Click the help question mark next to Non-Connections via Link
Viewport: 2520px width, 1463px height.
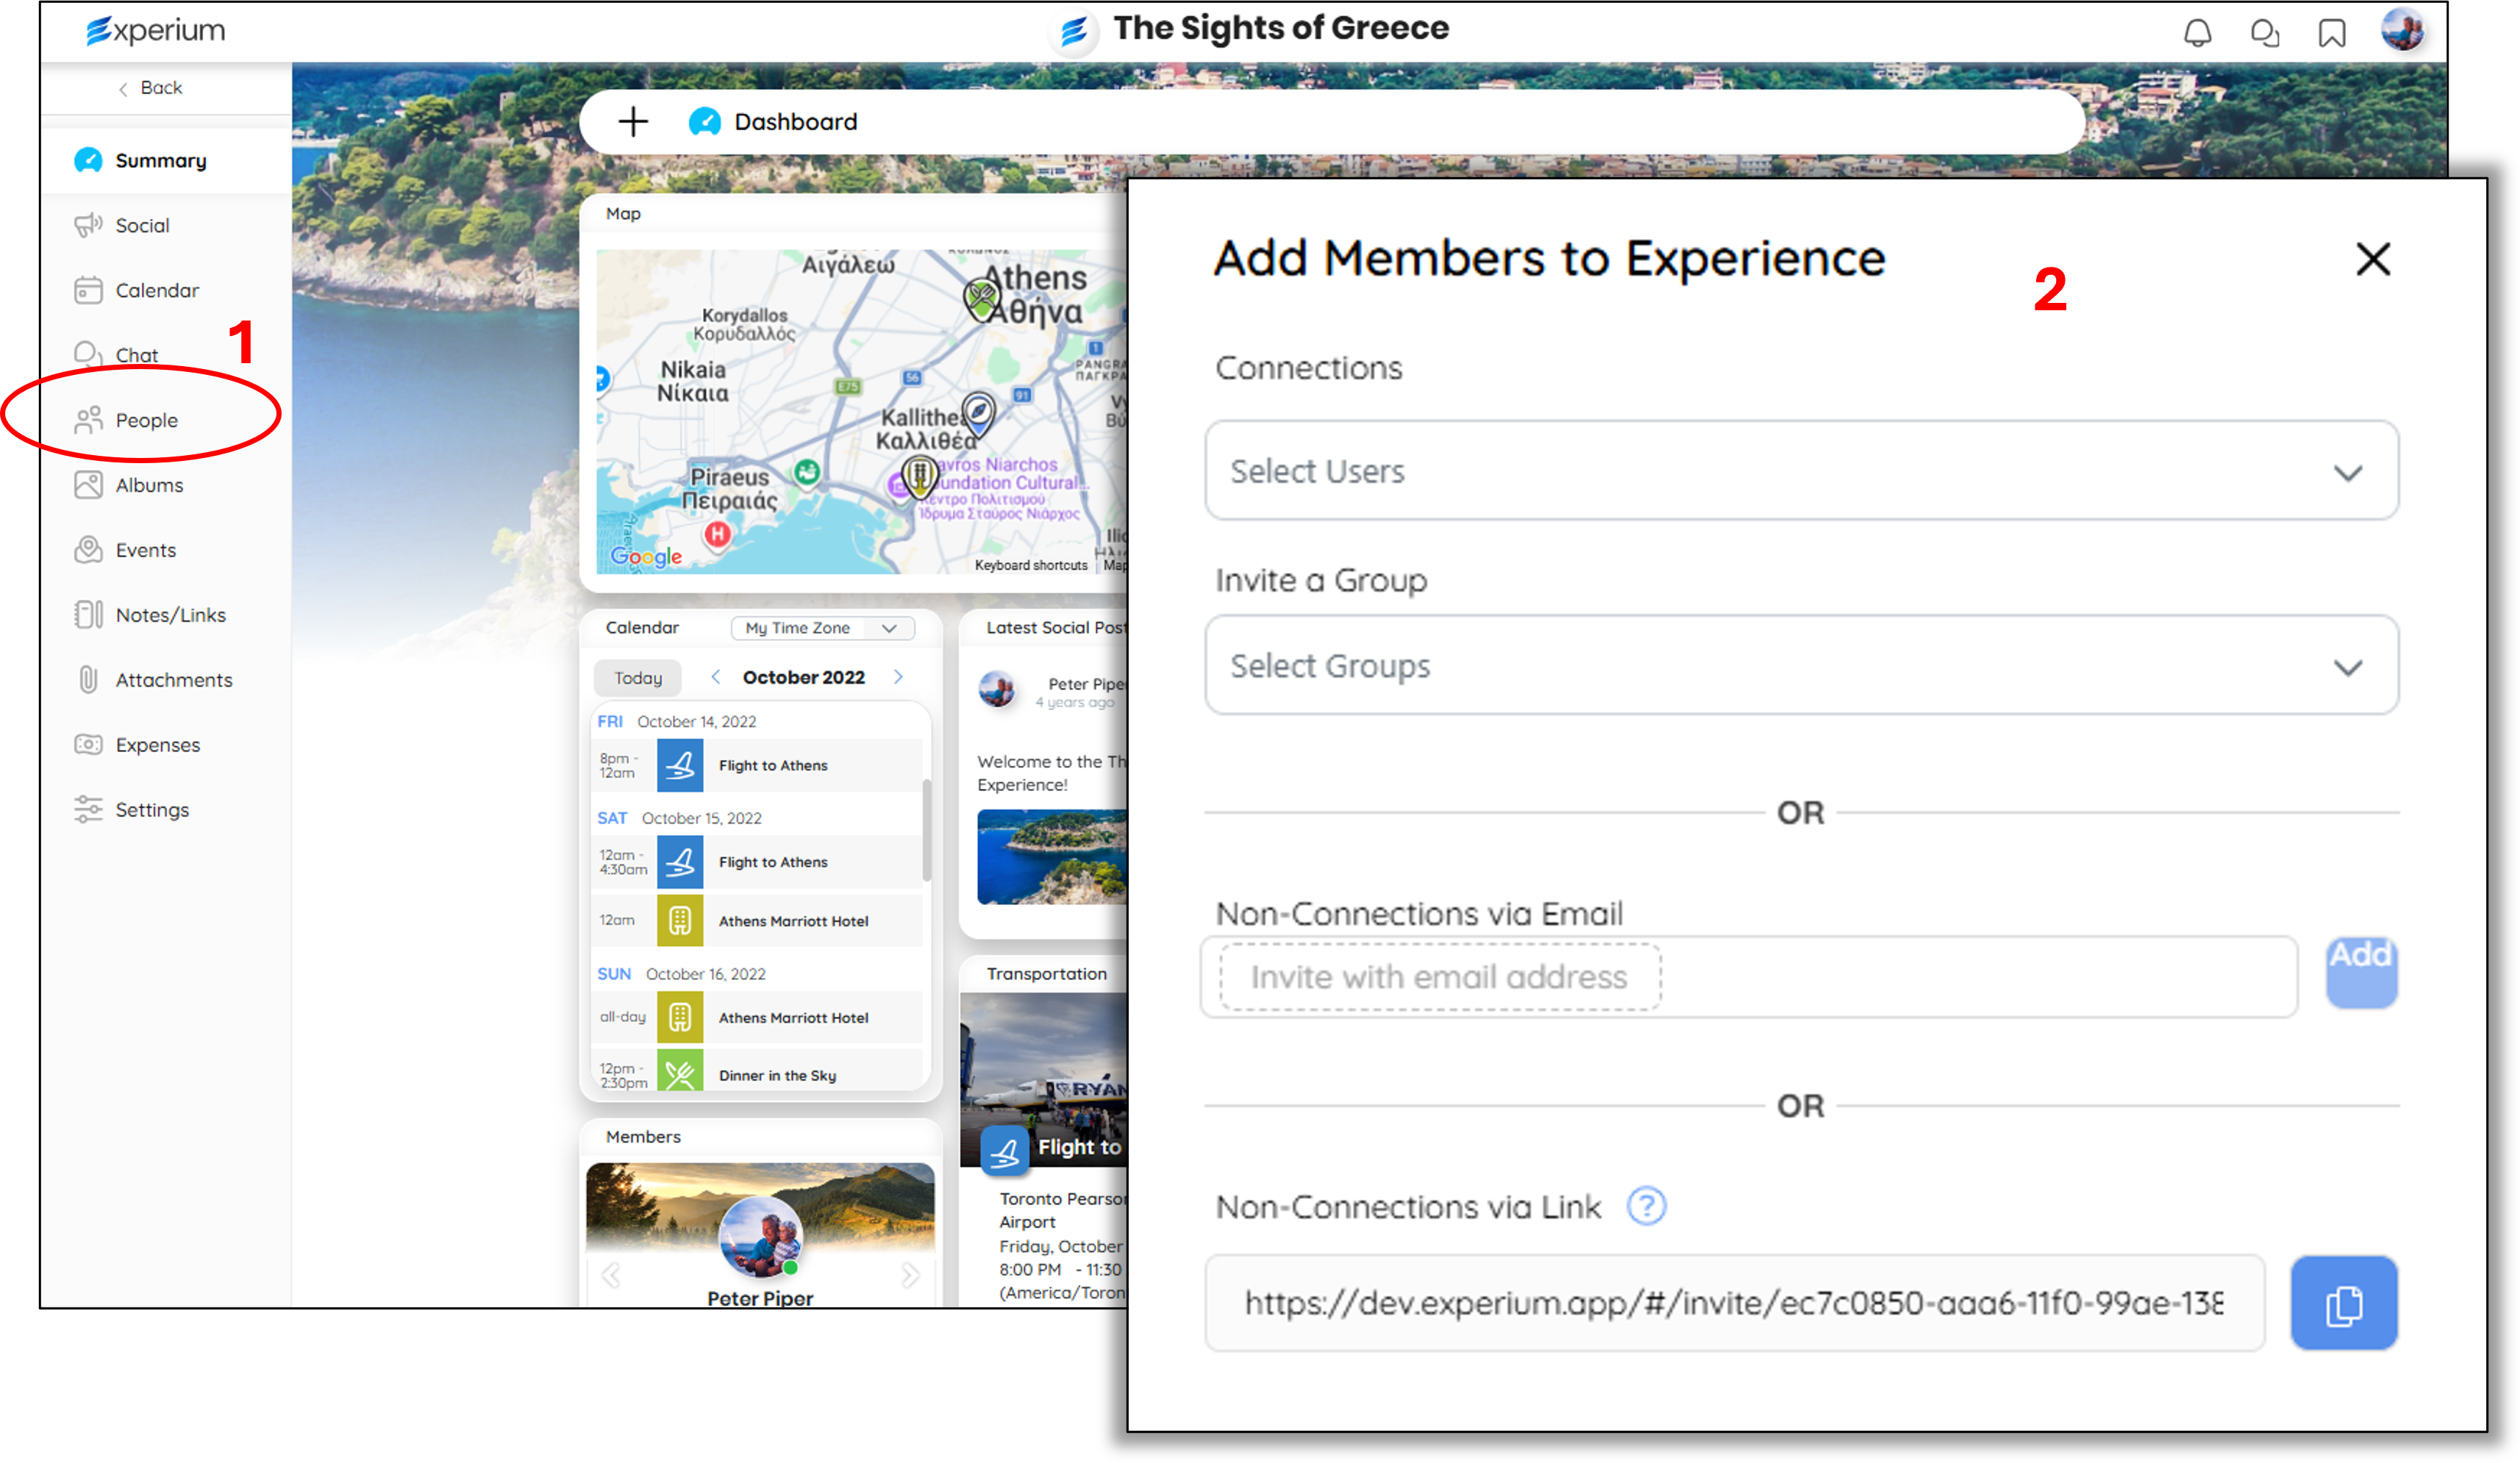coord(1645,1206)
